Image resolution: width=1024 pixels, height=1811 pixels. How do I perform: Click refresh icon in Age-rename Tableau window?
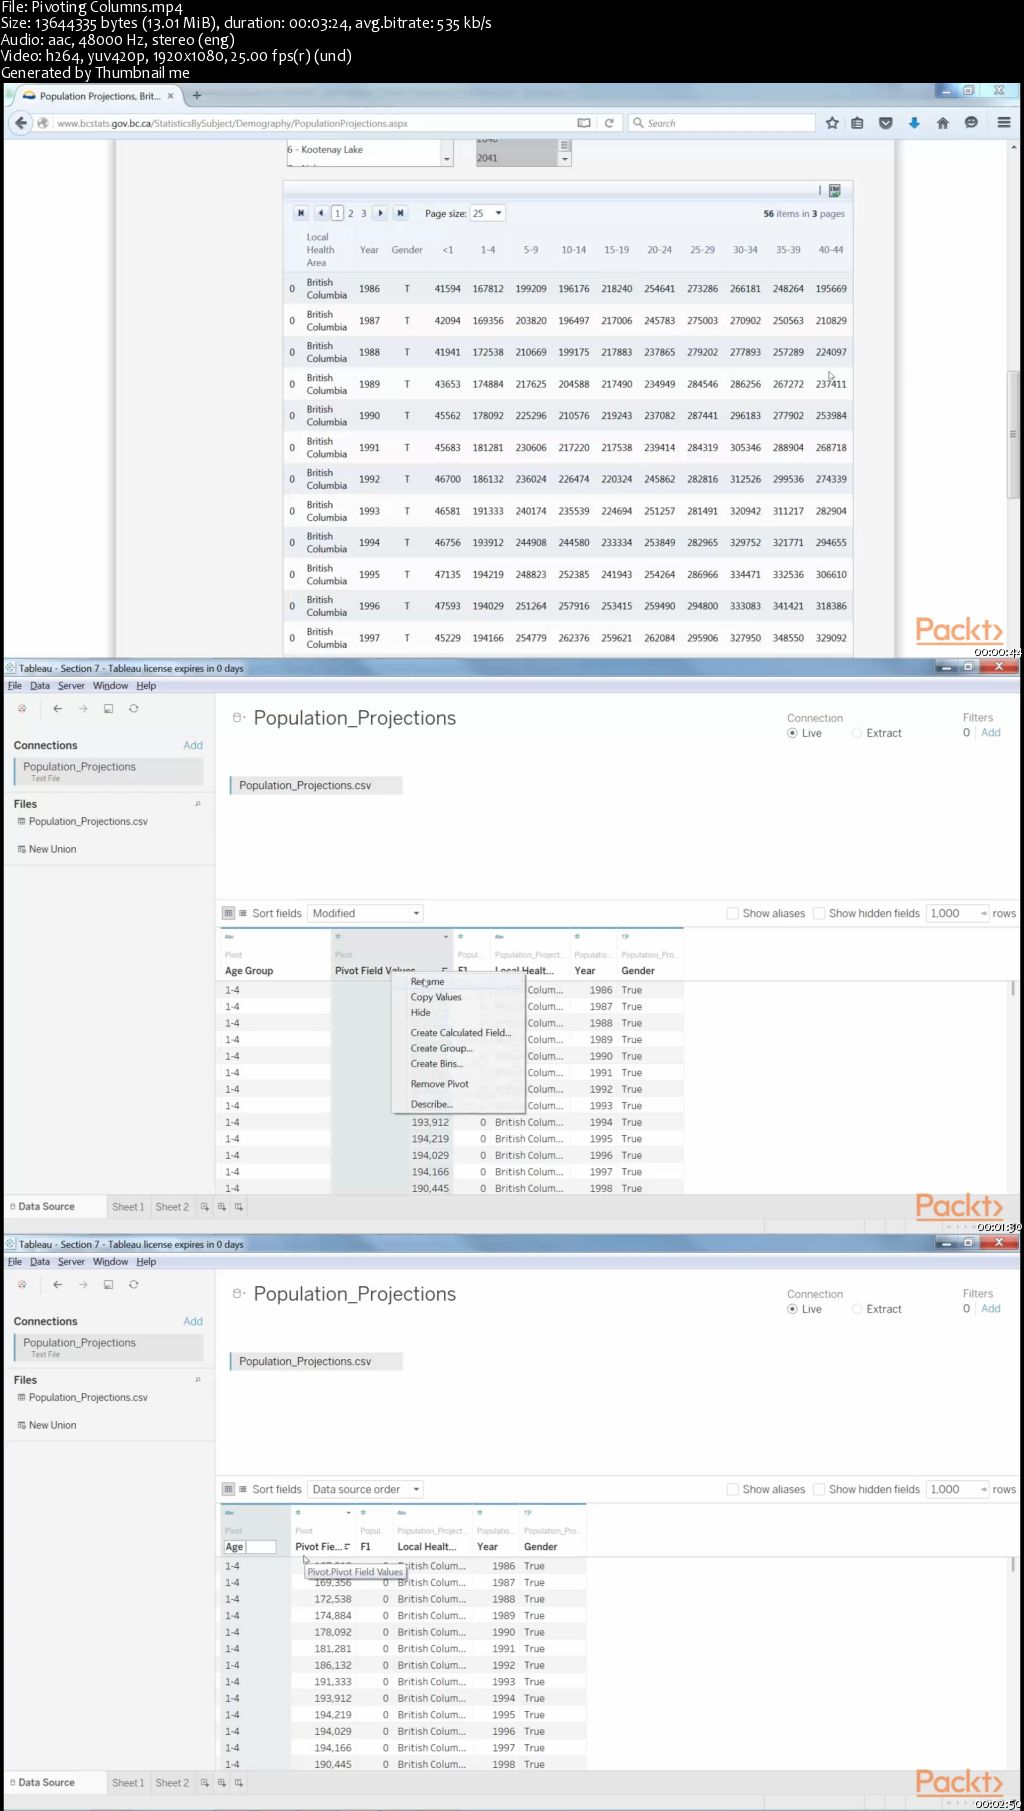(x=133, y=1284)
